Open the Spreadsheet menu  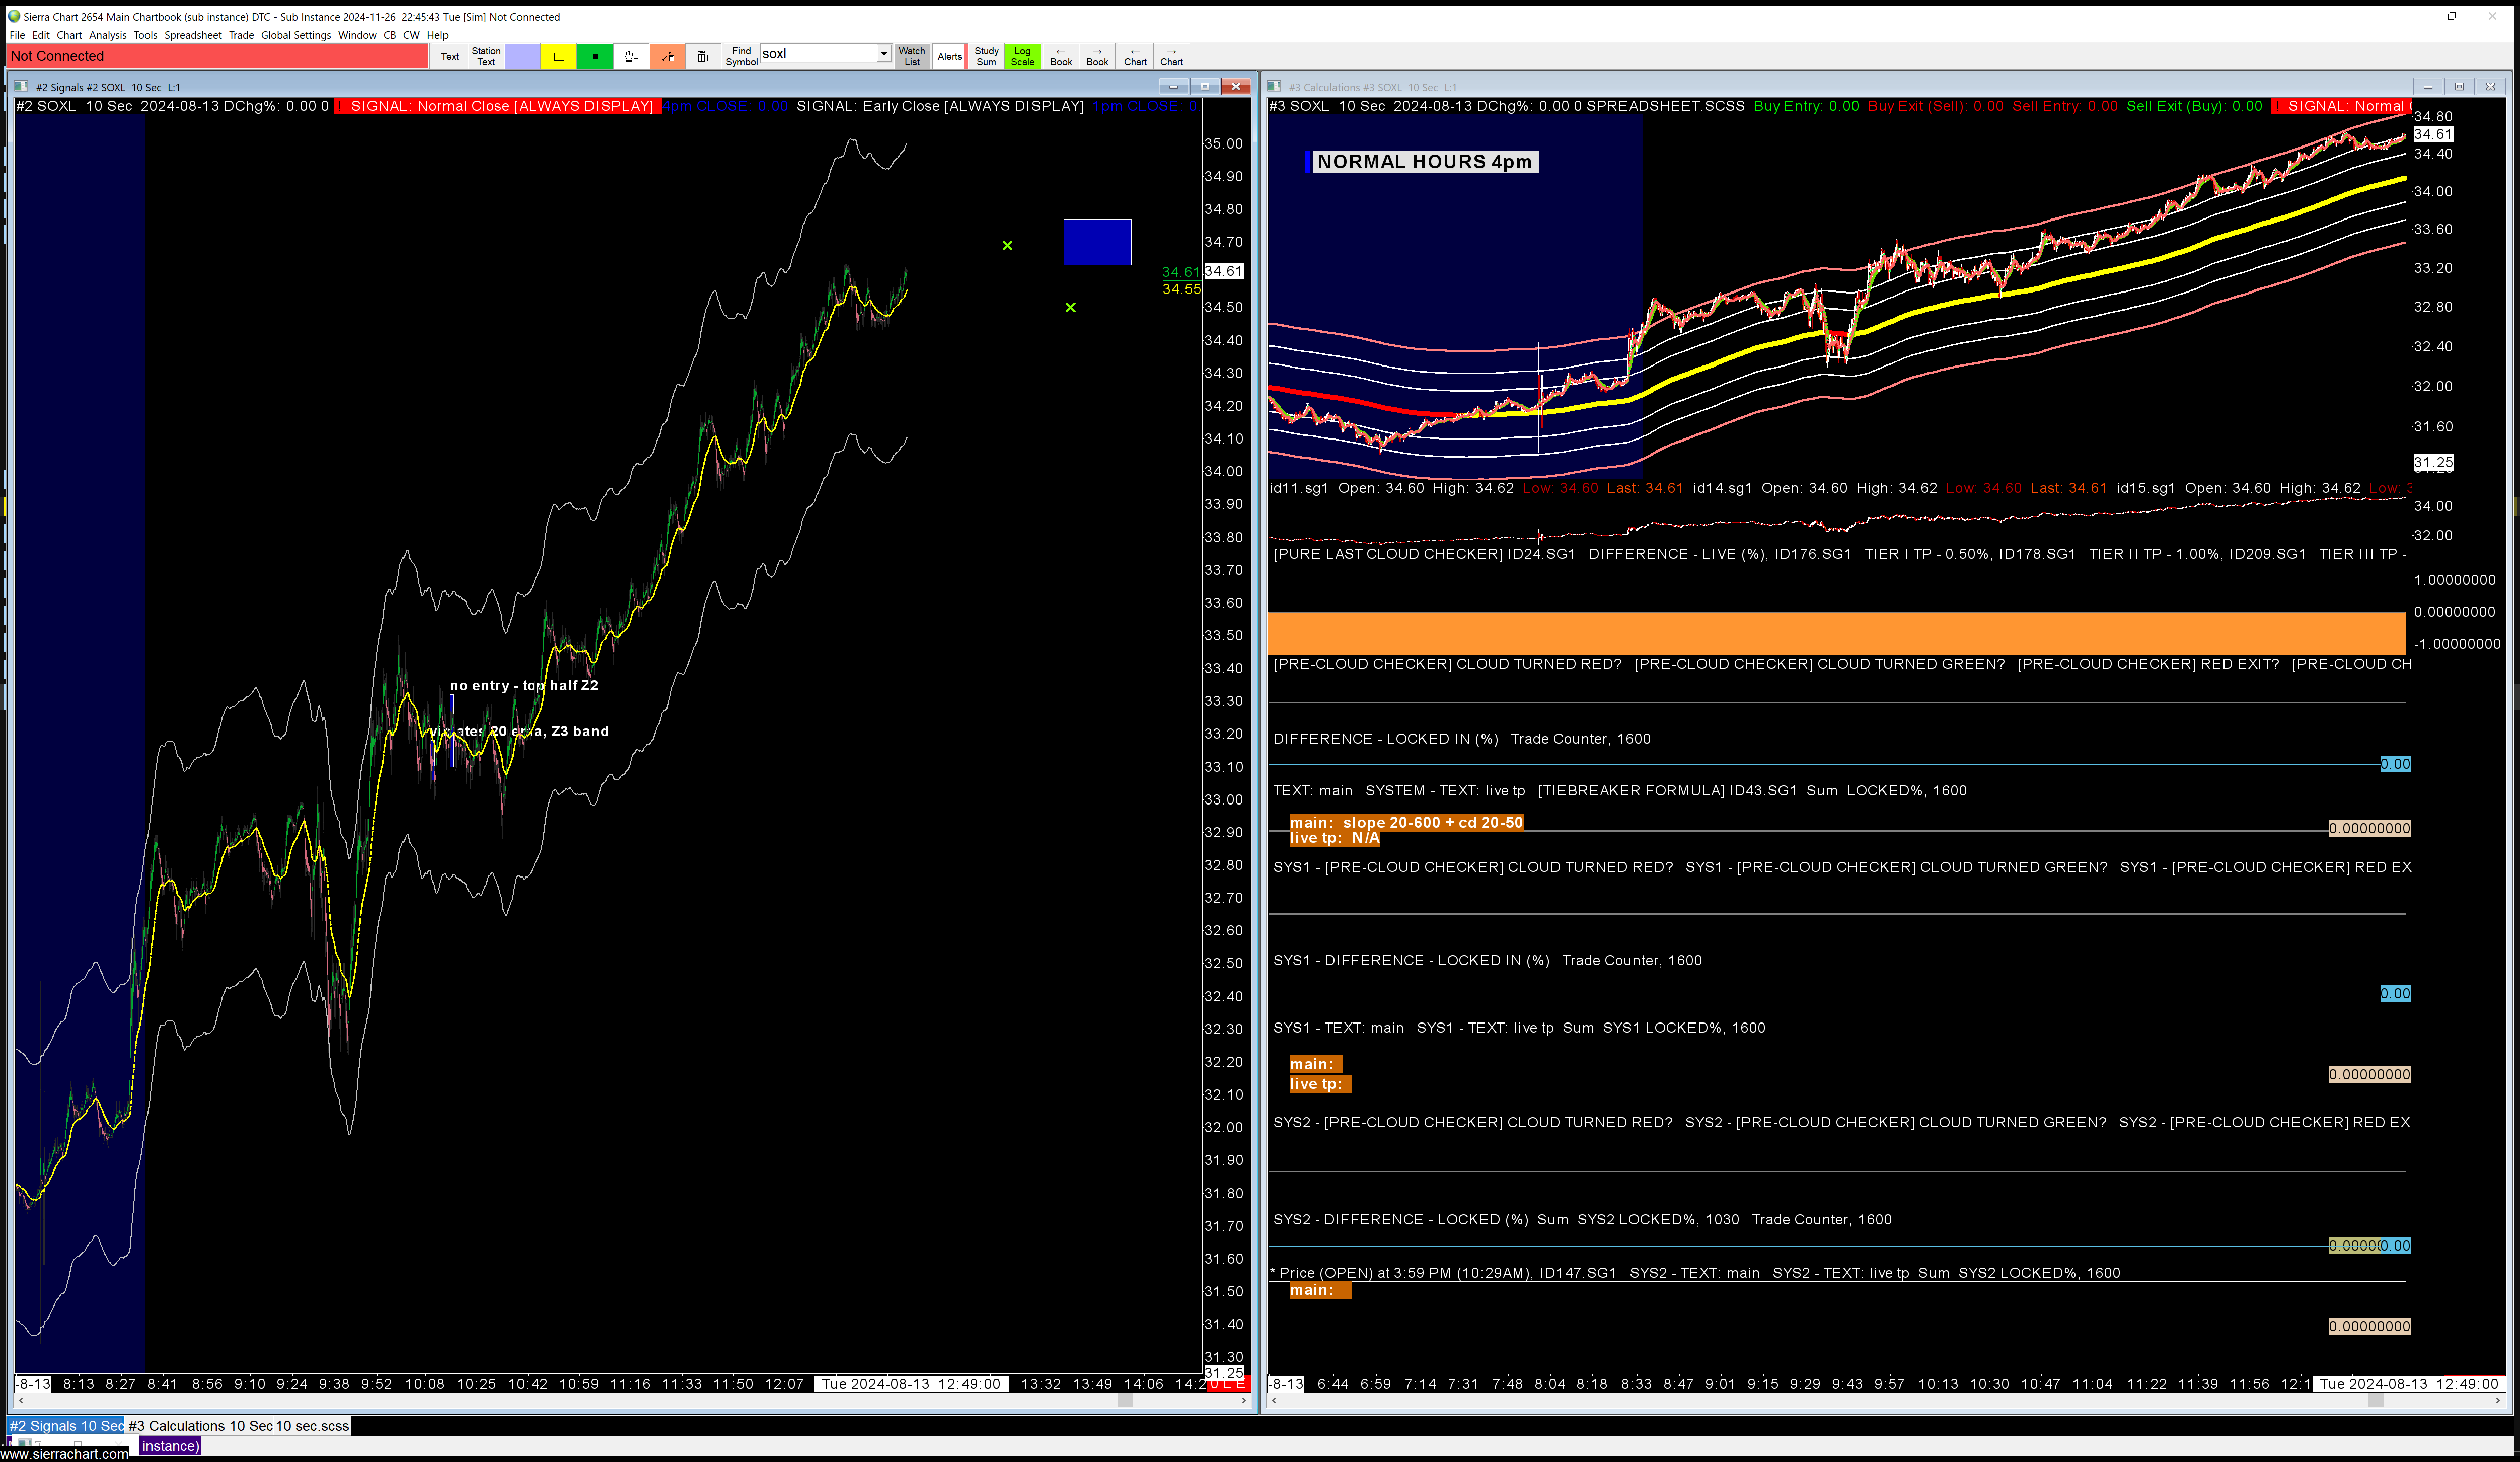pos(193,35)
